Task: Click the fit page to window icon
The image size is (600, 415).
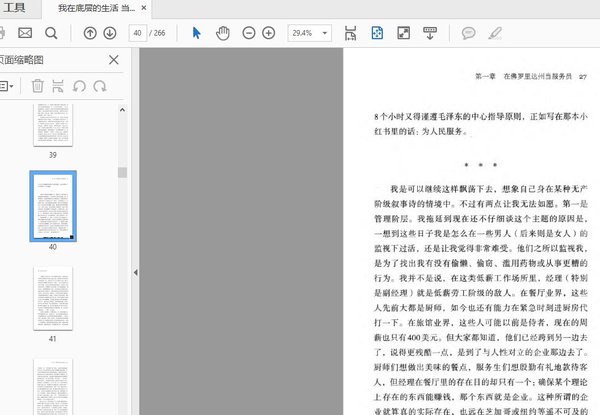Action: tap(376, 33)
